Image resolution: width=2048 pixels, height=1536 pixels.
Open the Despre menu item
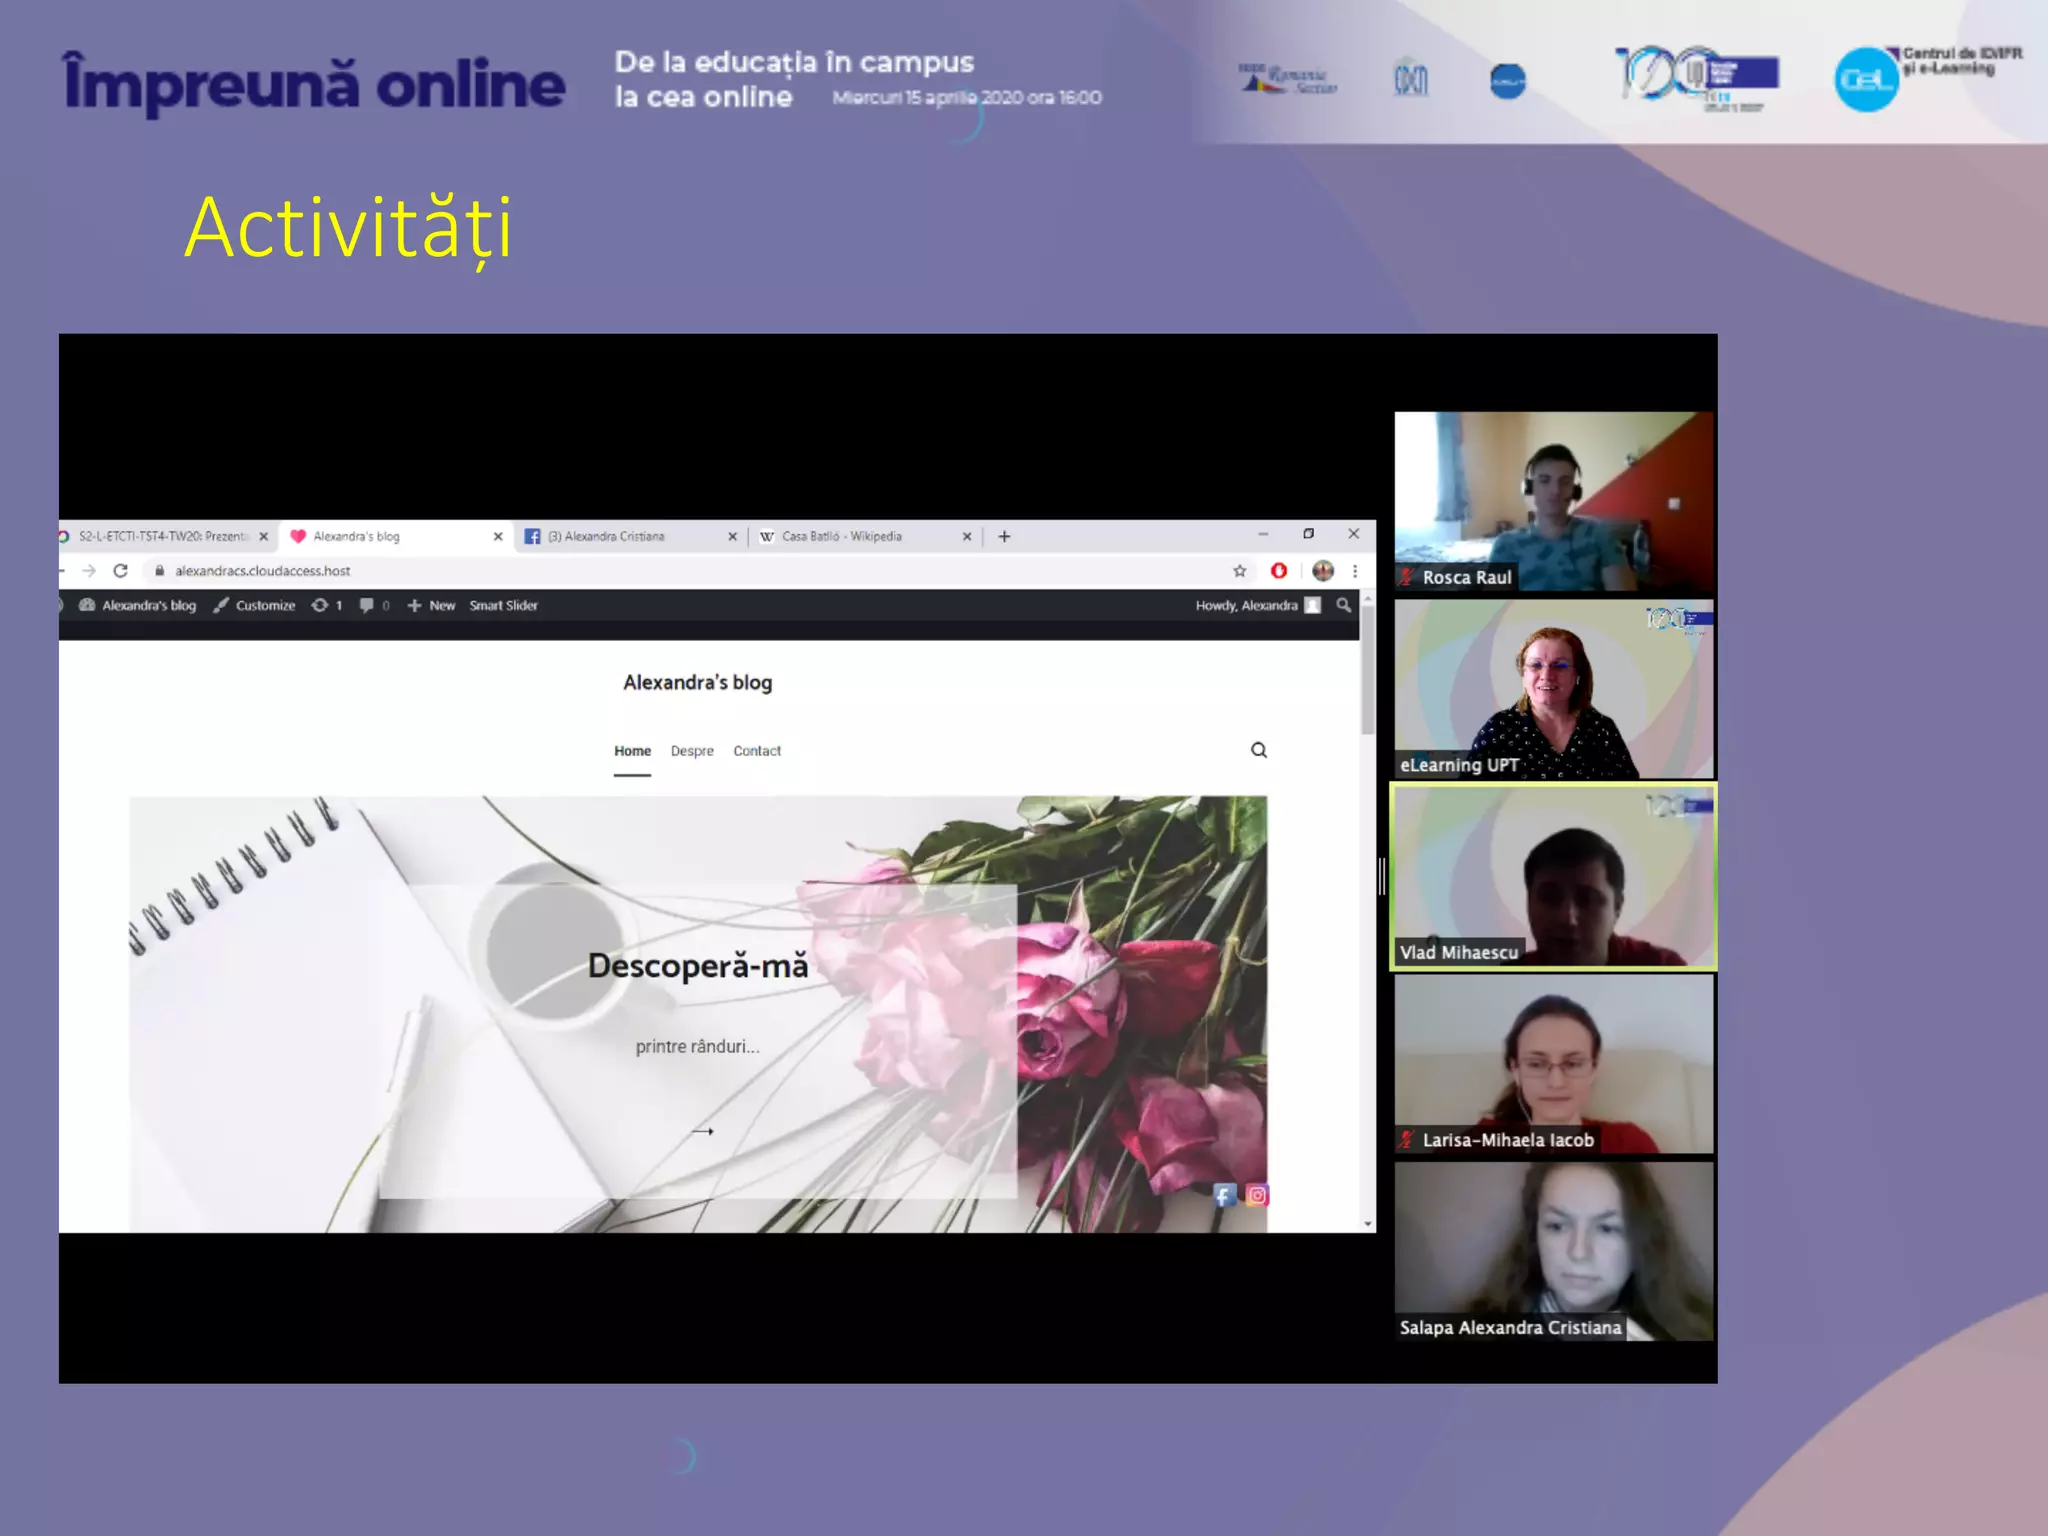tap(692, 751)
